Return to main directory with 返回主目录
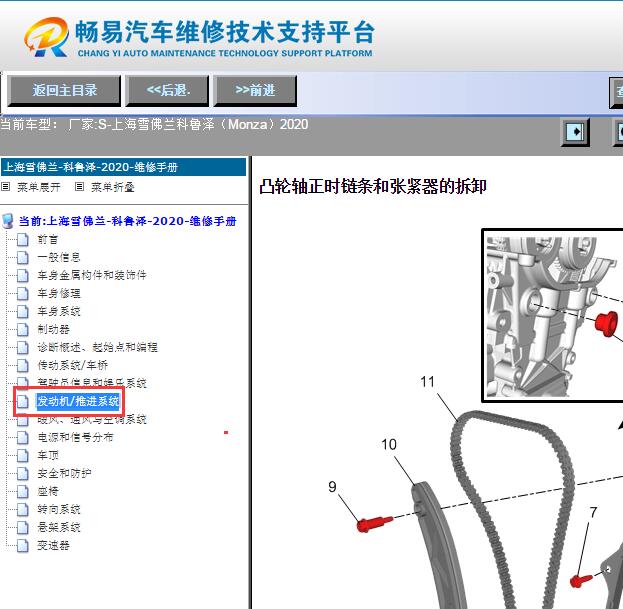623x609 pixels. point(64,91)
